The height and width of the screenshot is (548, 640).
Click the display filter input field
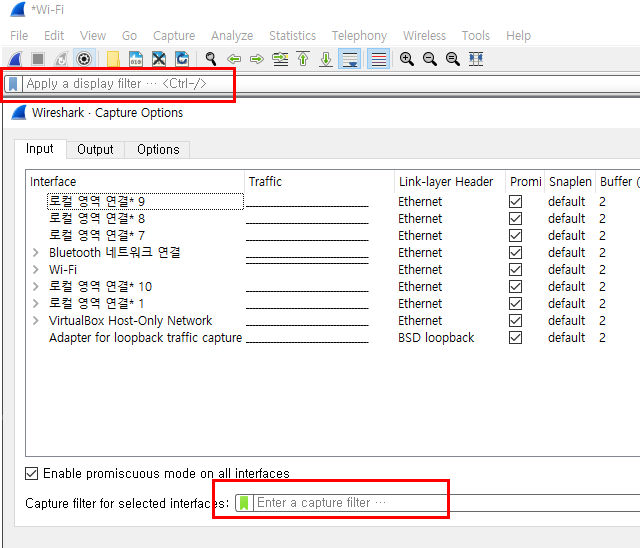331,84
